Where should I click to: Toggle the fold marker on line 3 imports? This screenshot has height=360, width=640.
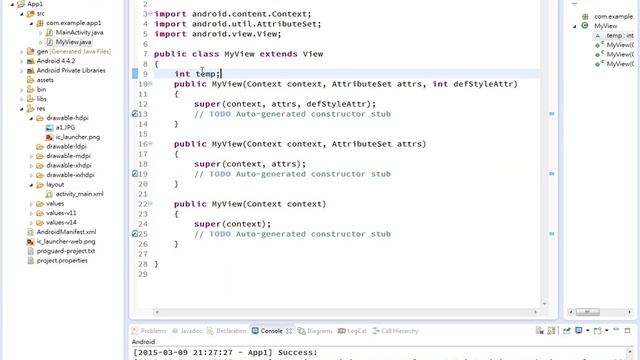tap(150, 14)
